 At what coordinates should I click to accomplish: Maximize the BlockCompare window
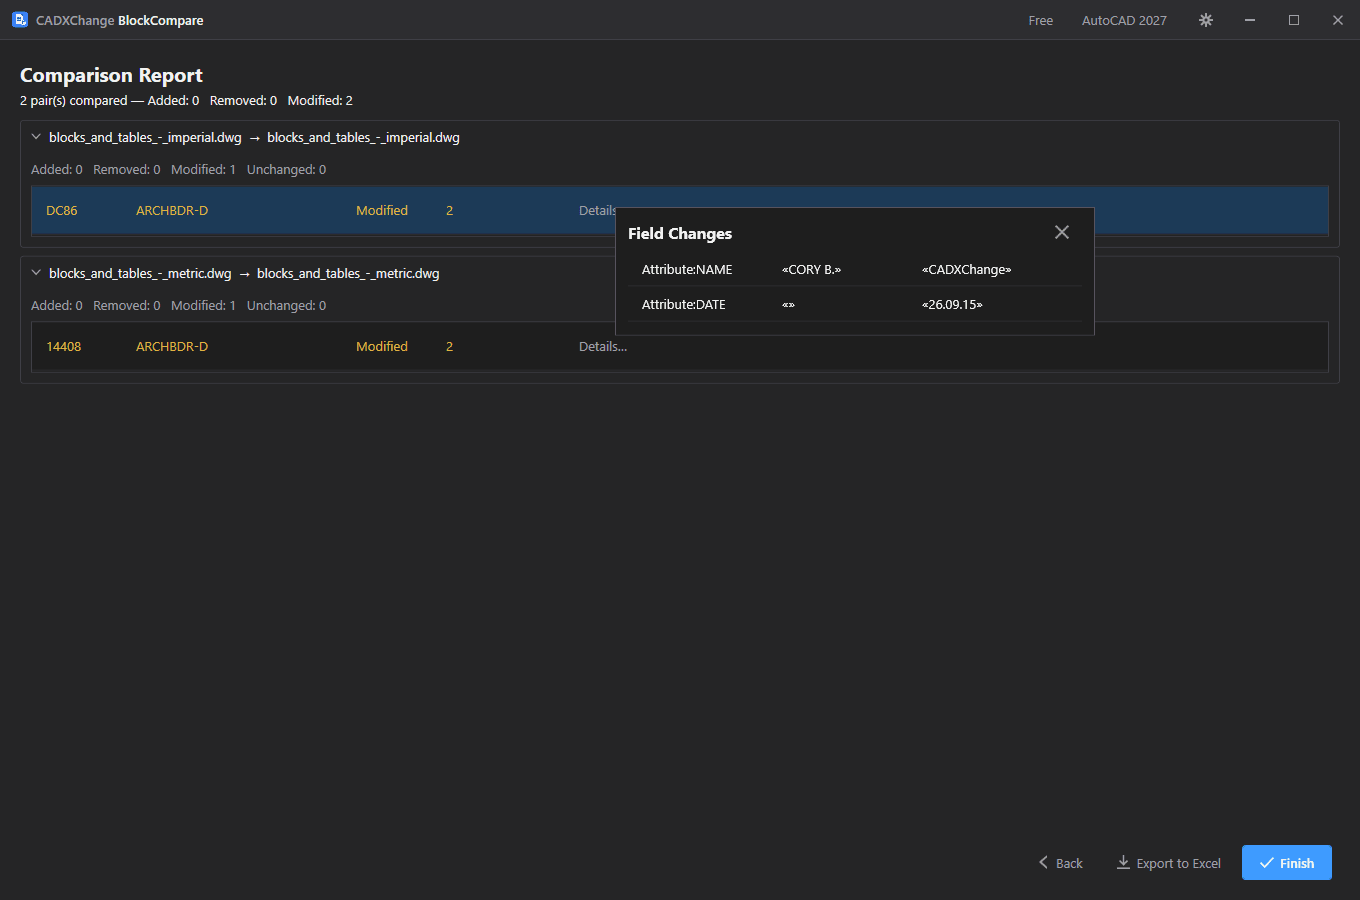[x=1294, y=20]
